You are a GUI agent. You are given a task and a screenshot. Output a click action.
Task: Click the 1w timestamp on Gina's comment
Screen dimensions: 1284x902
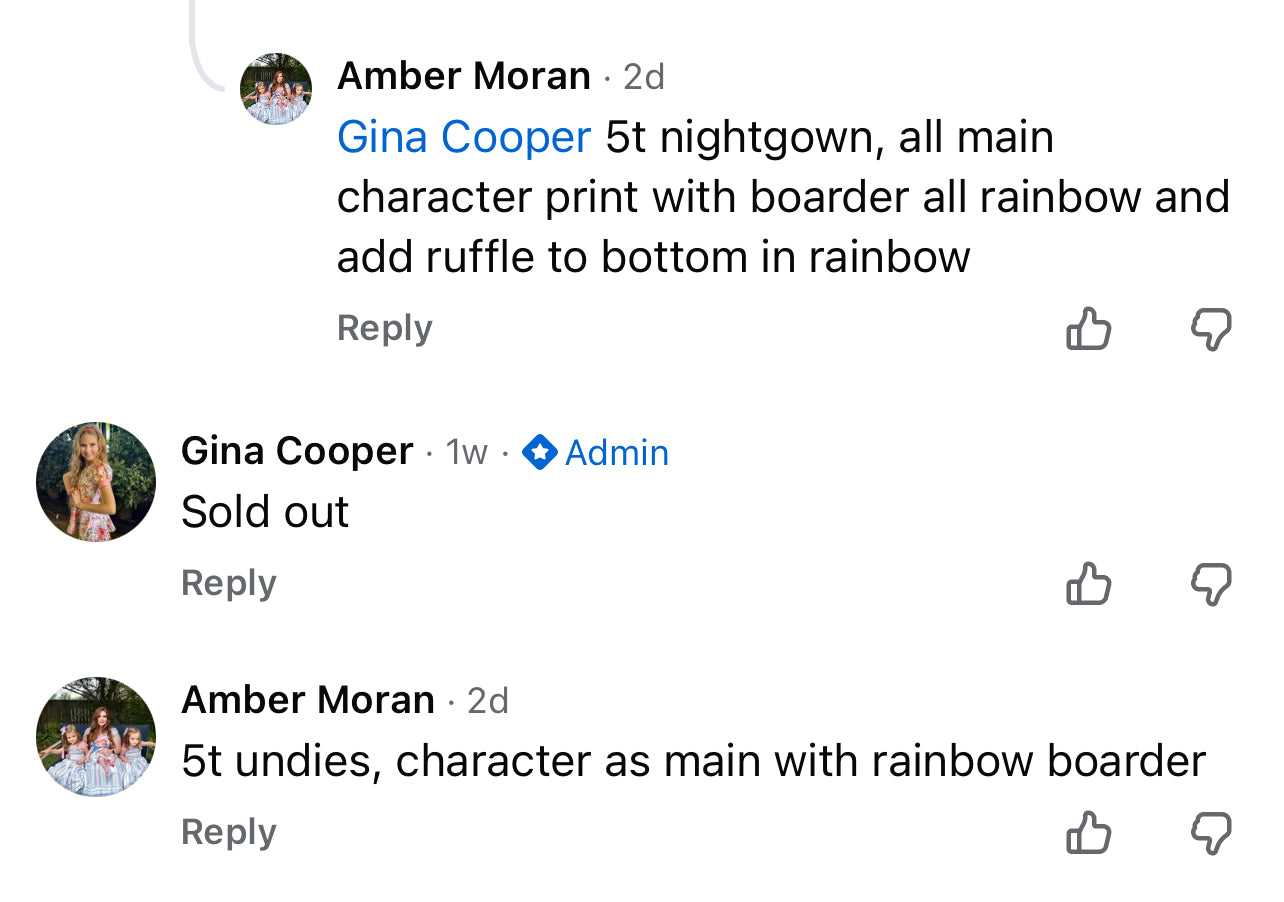[x=467, y=453]
